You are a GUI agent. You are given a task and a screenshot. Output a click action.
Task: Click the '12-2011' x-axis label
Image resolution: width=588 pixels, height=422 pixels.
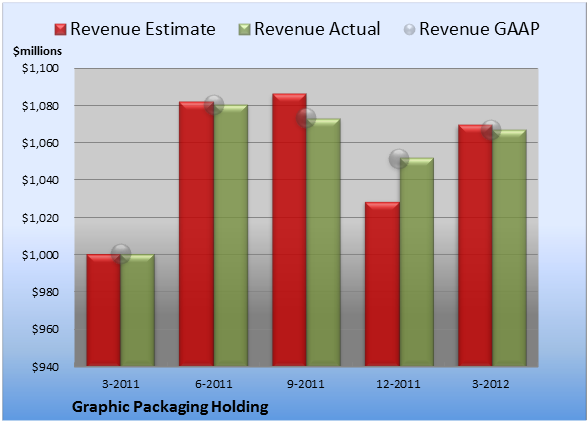click(x=398, y=384)
